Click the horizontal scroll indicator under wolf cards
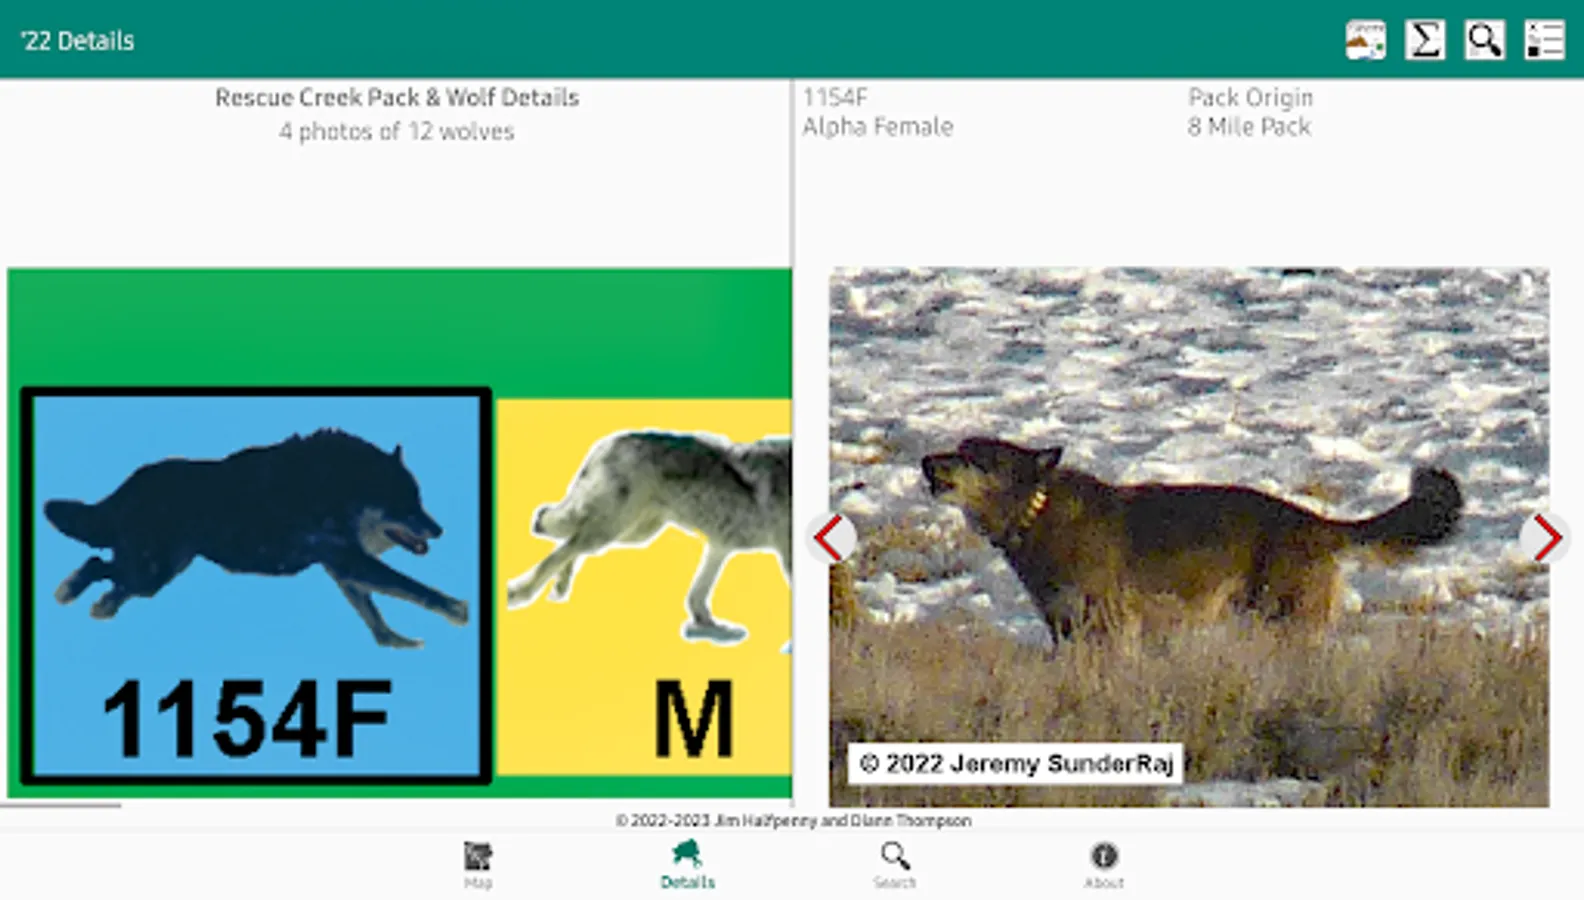This screenshot has width=1584, height=900. click(61, 804)
